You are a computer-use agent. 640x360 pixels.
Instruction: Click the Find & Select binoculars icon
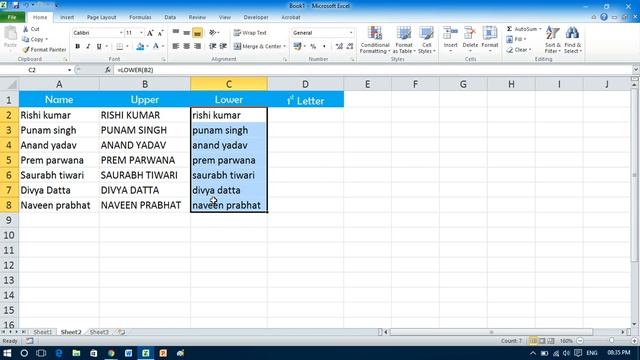click(x=572, y=33)
